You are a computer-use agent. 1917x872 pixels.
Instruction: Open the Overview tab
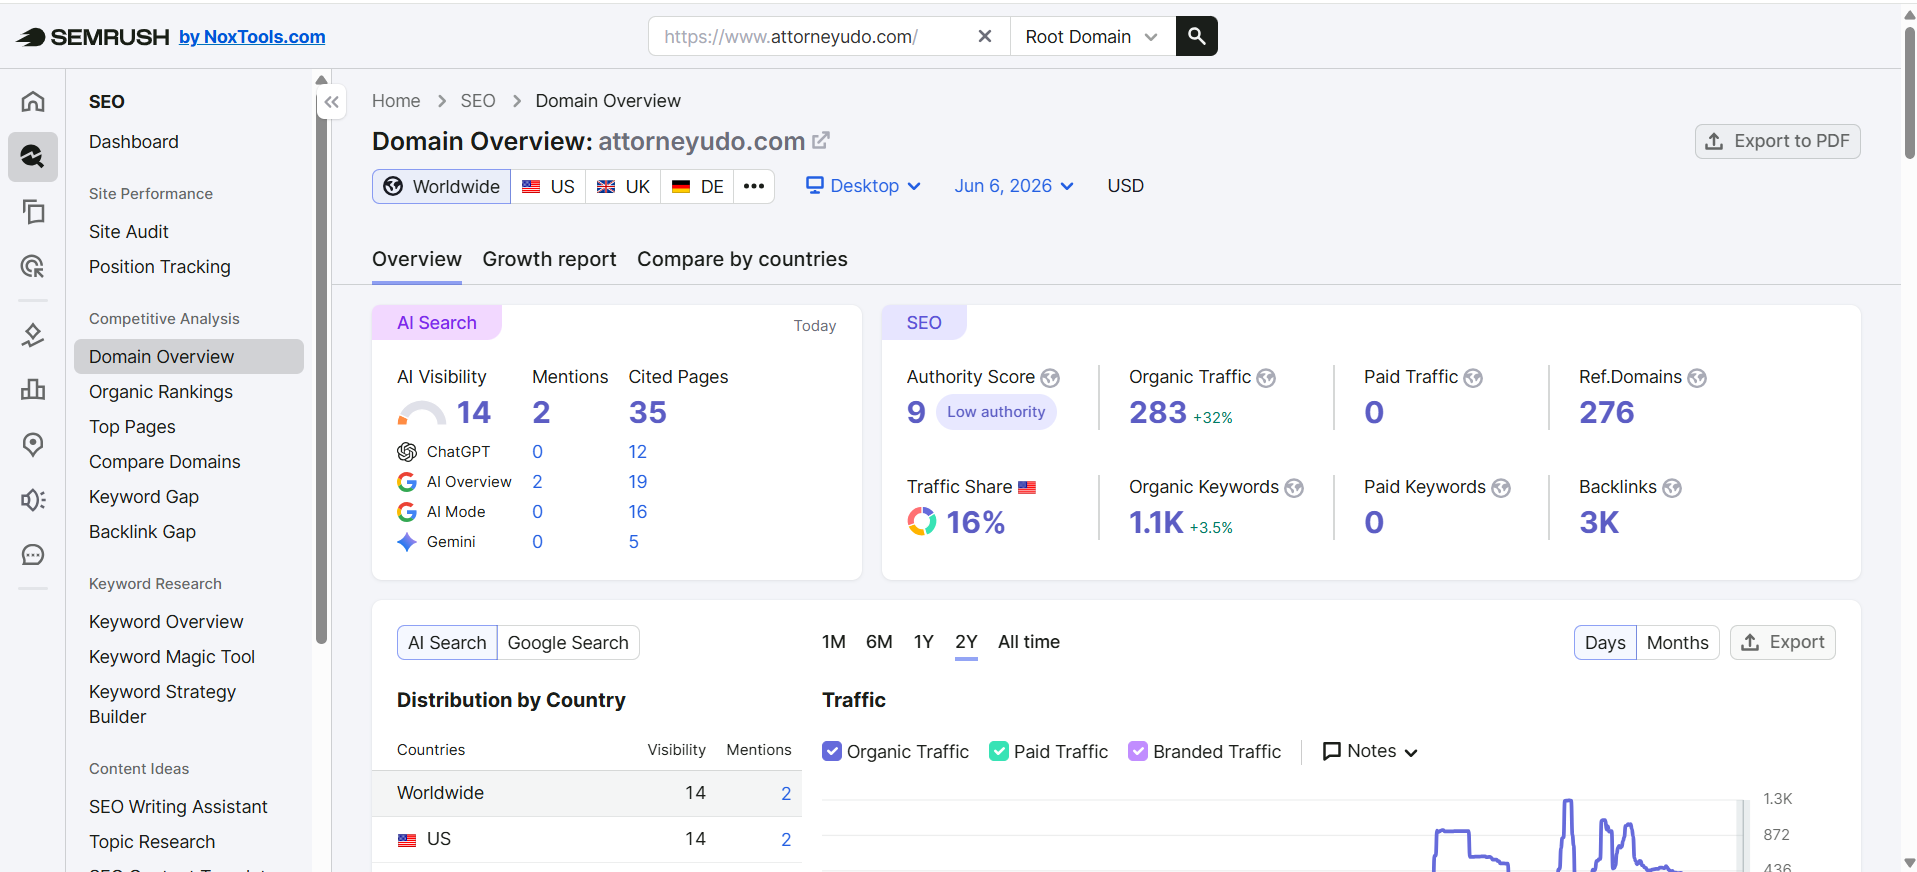417,259
